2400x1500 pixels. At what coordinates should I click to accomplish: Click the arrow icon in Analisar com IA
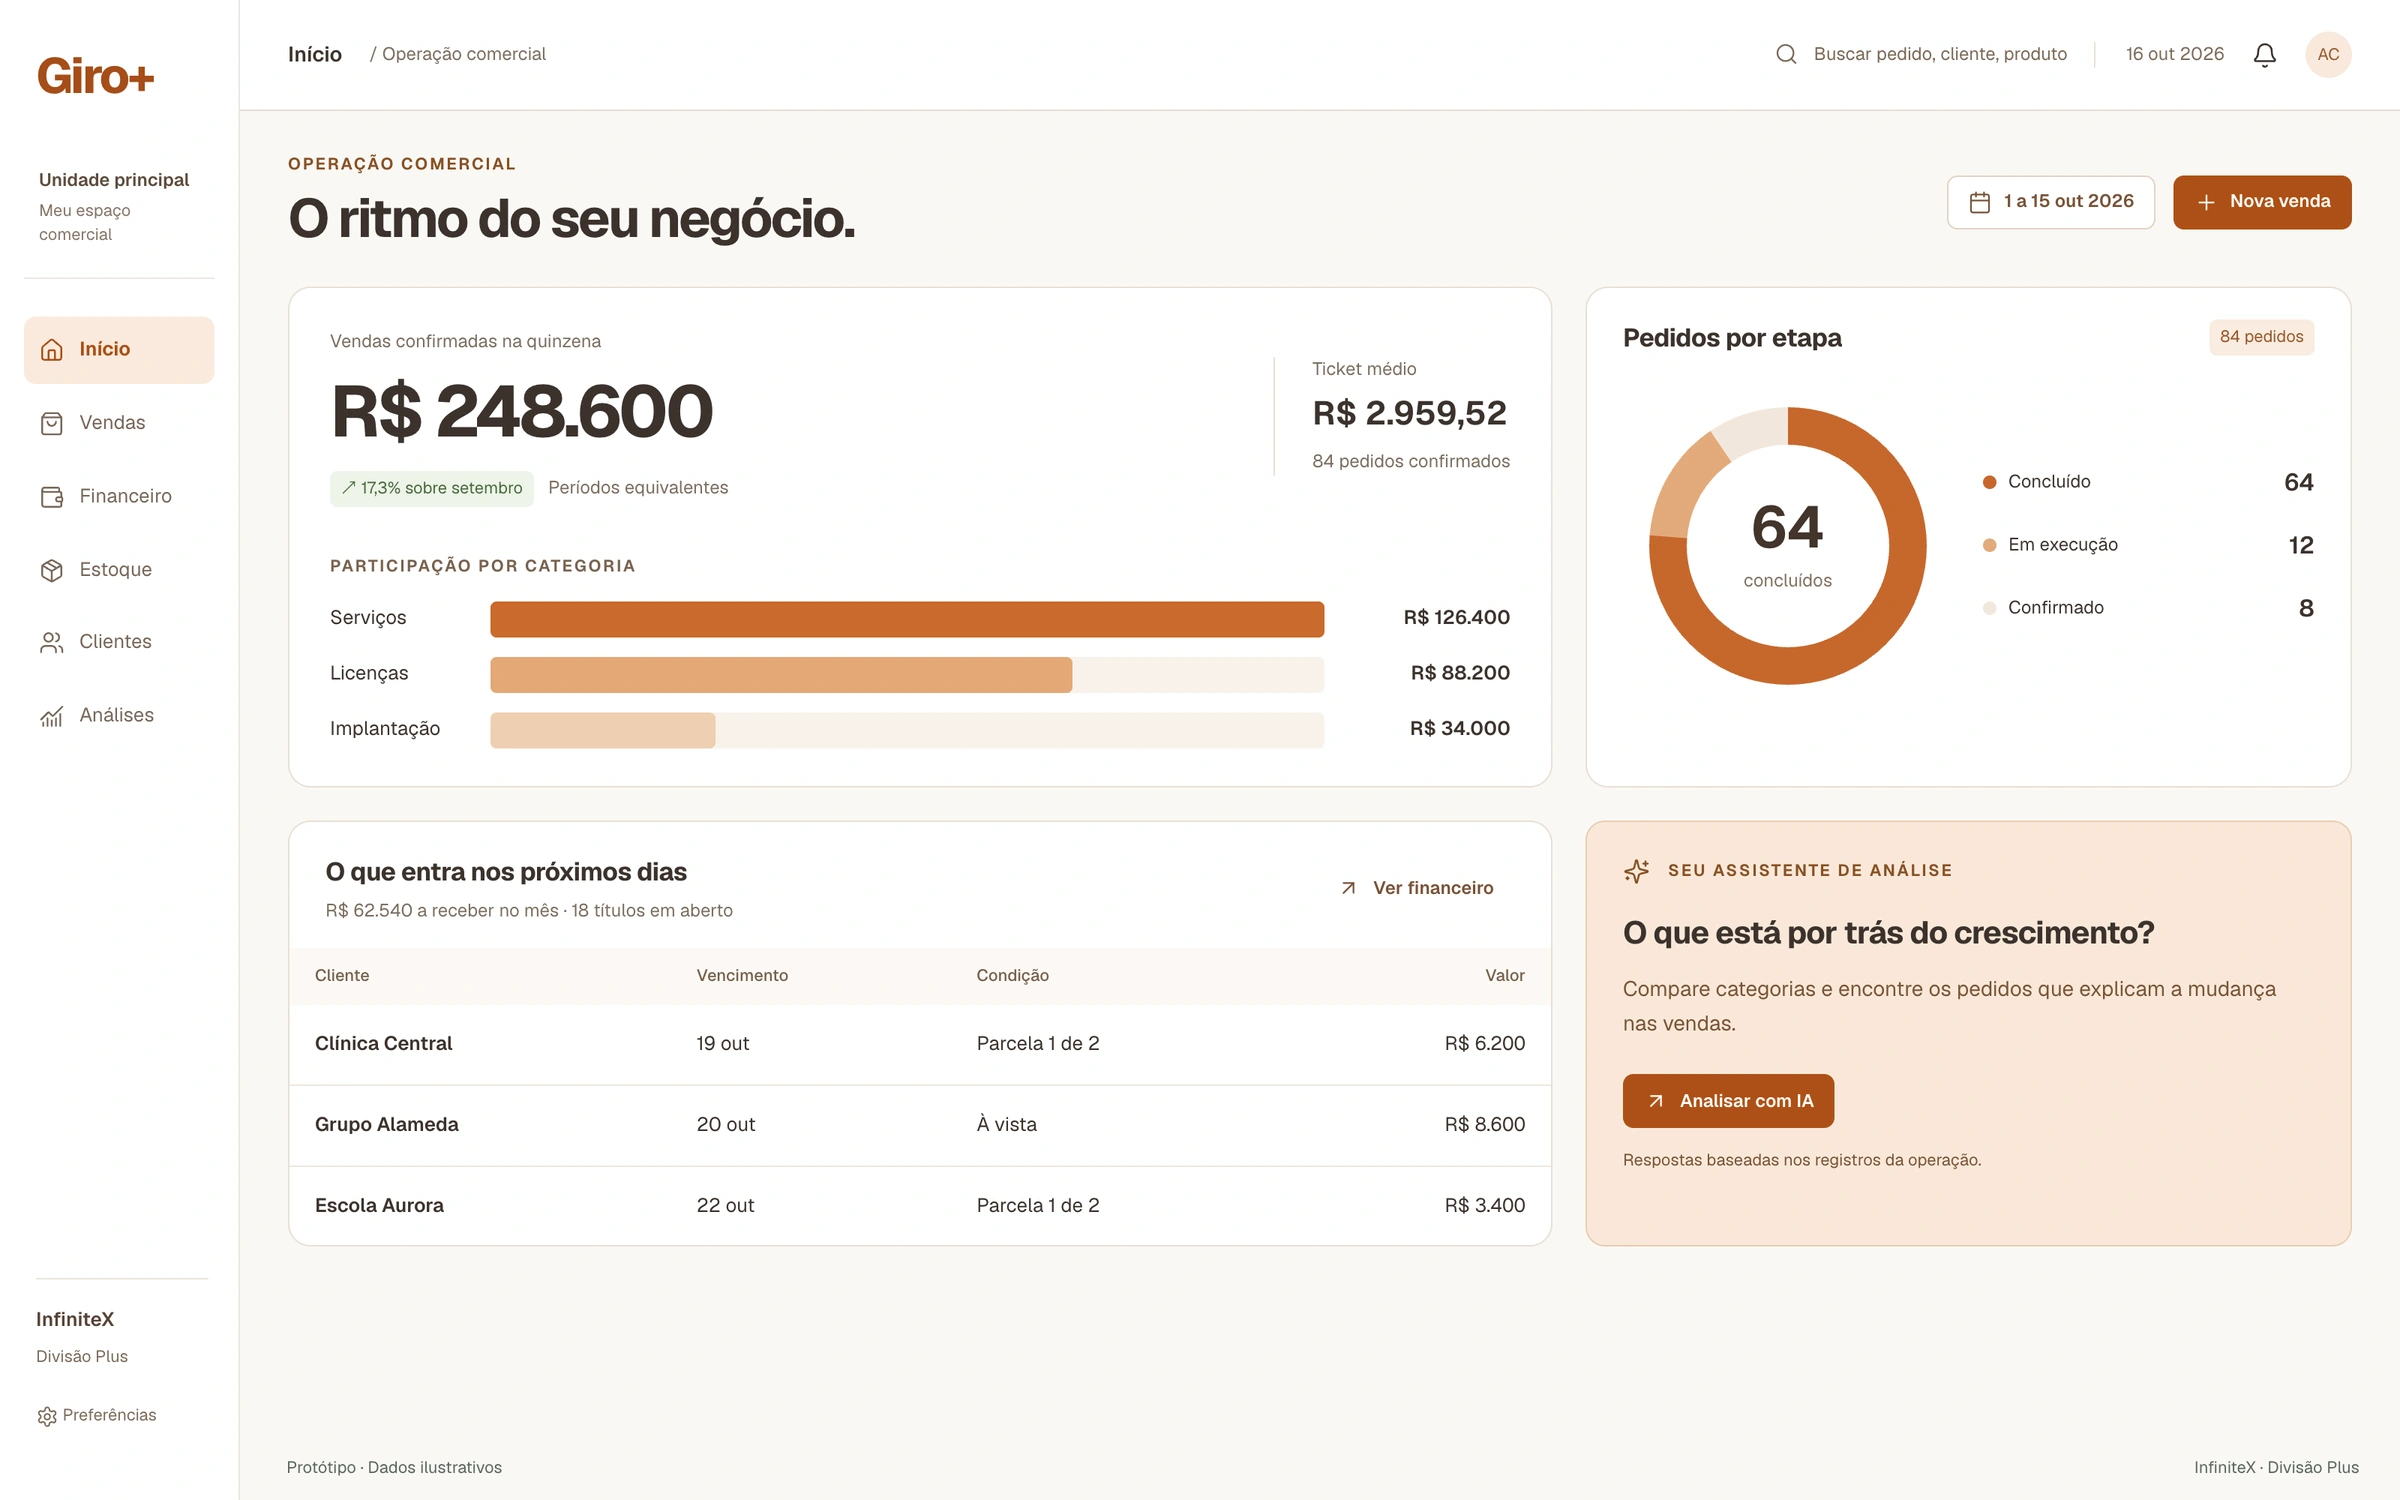1656,1101
